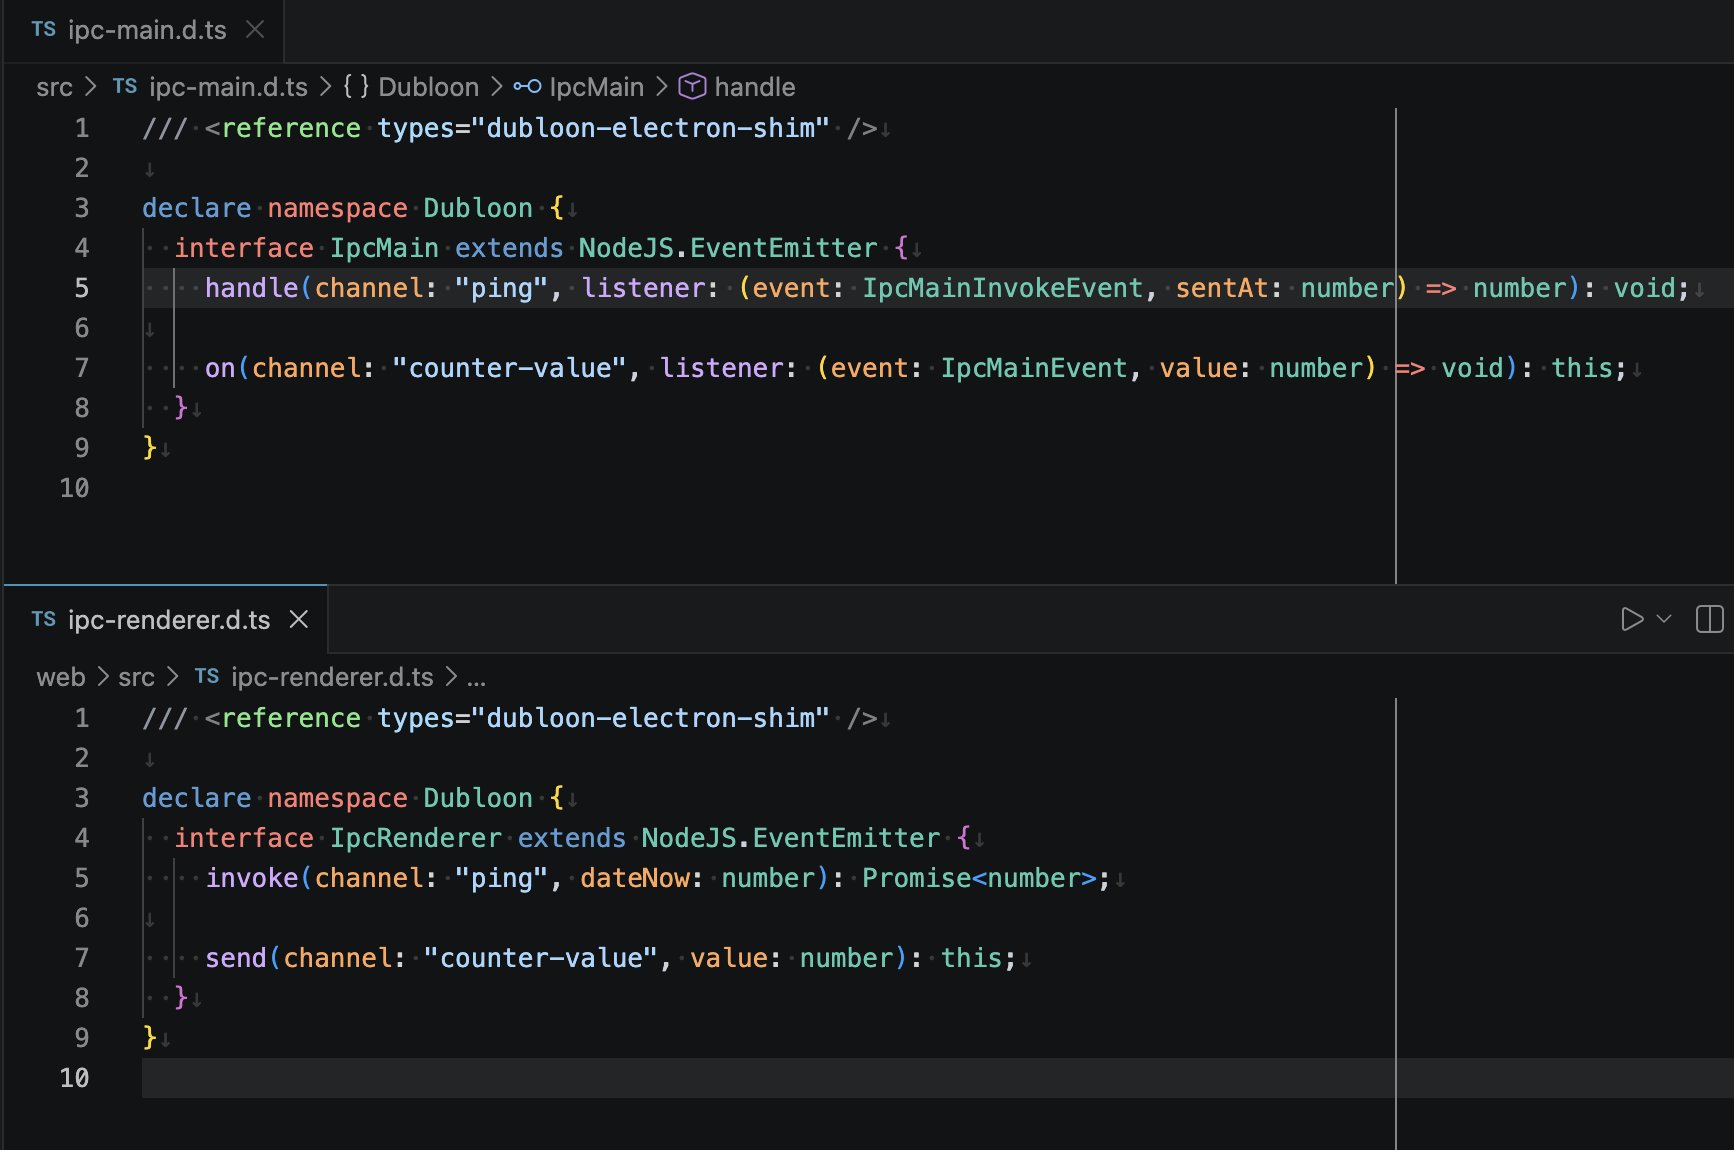Image resolution: width=1734 pixels, height=1150 pixels.
Task: Click TS icon on ipc-main.d.ts tab
Action: (x=44, y=30)
